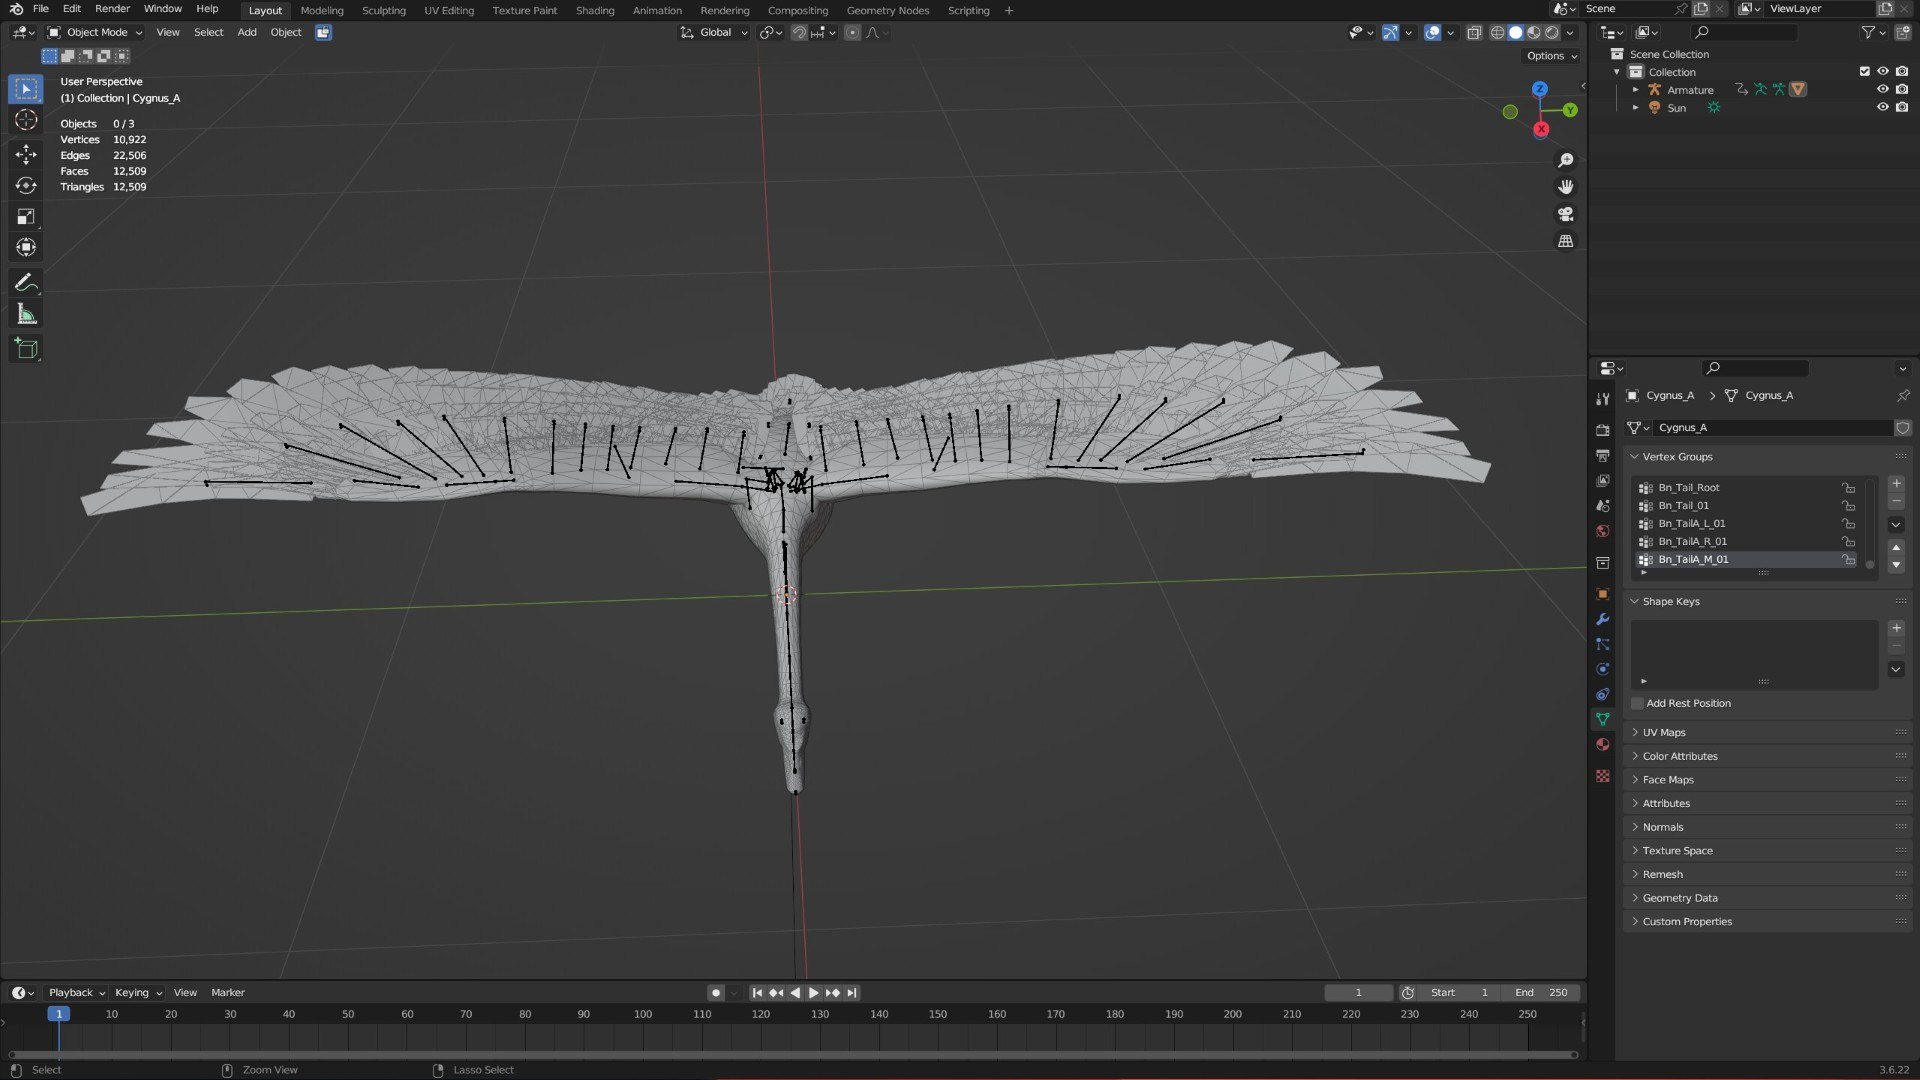Add a new shape key with plus
The height and width of the screenshot is (1080, 1920).
(1896, 628)
